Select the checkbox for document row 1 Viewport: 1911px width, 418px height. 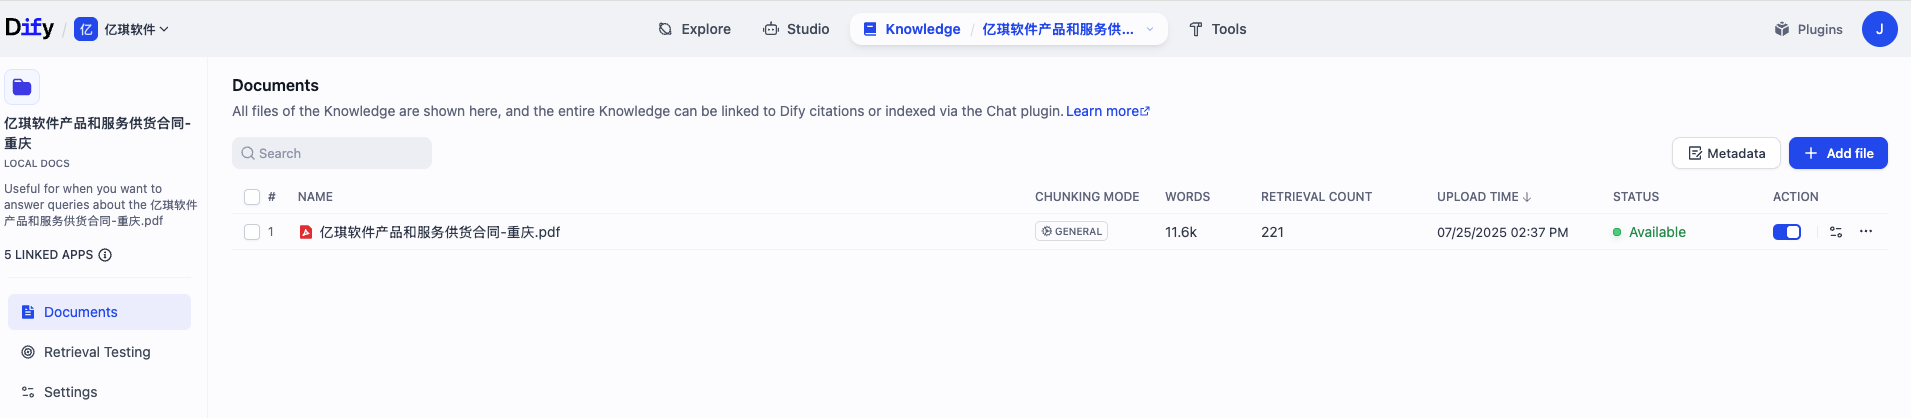pyautogui.click(x=252, y=232)
